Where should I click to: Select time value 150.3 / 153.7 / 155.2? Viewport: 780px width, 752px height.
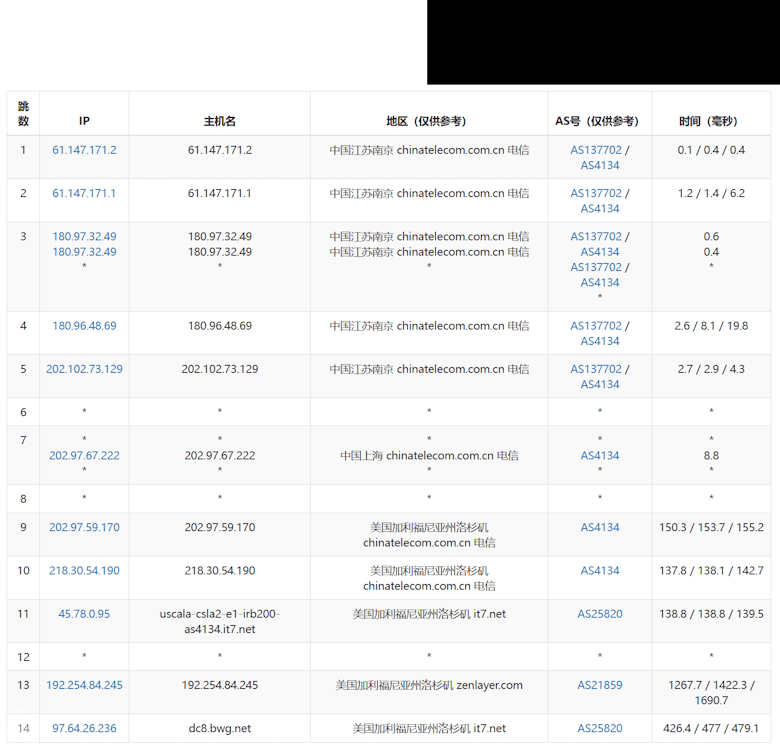click(x=711, y=528)
